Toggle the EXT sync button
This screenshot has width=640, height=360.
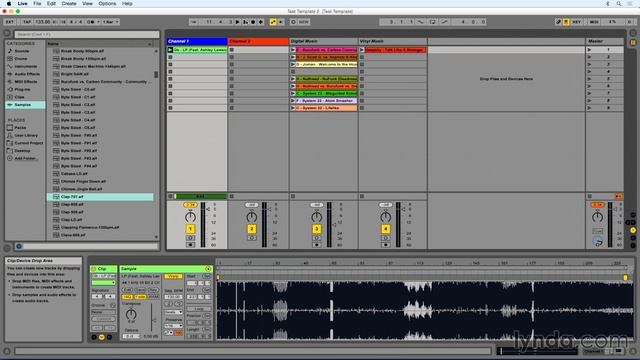(10, 22)
